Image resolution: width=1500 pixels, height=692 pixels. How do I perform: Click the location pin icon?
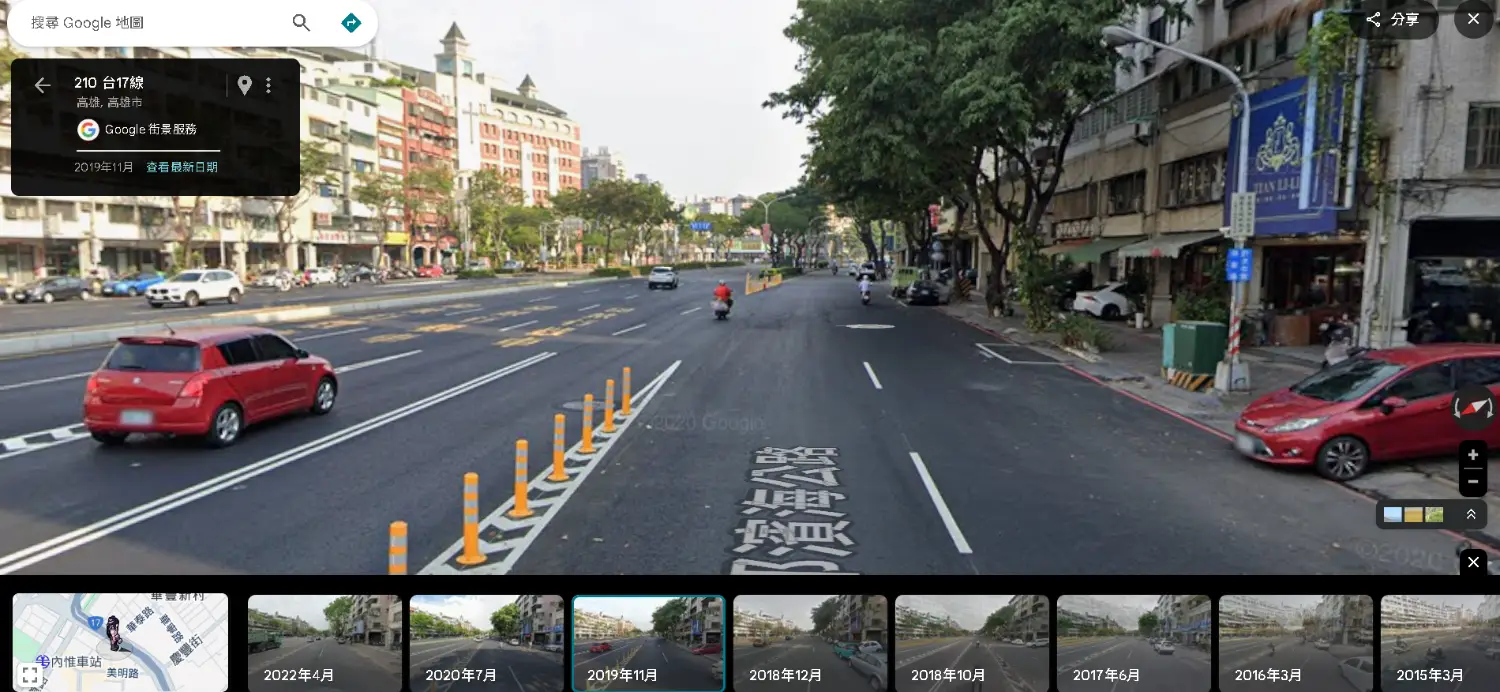(x=244, y=86)
